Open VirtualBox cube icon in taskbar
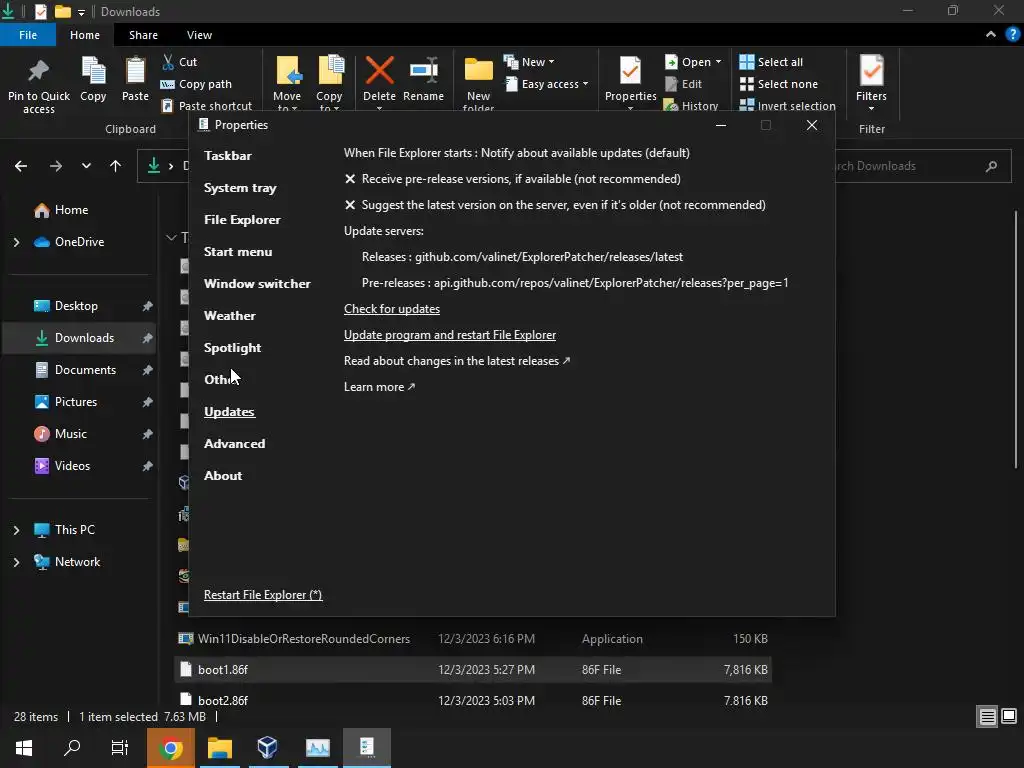Screen dimensions: 1024x768 click(x=268, y=748)
